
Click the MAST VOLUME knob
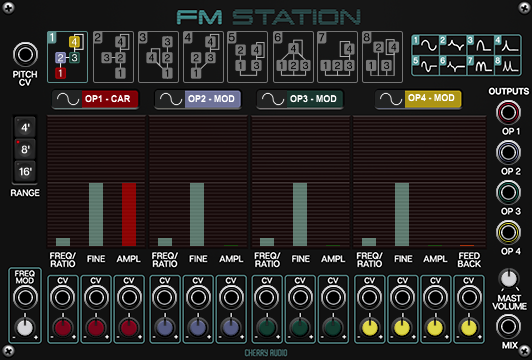pyautogui.click(x=509, y=279)
